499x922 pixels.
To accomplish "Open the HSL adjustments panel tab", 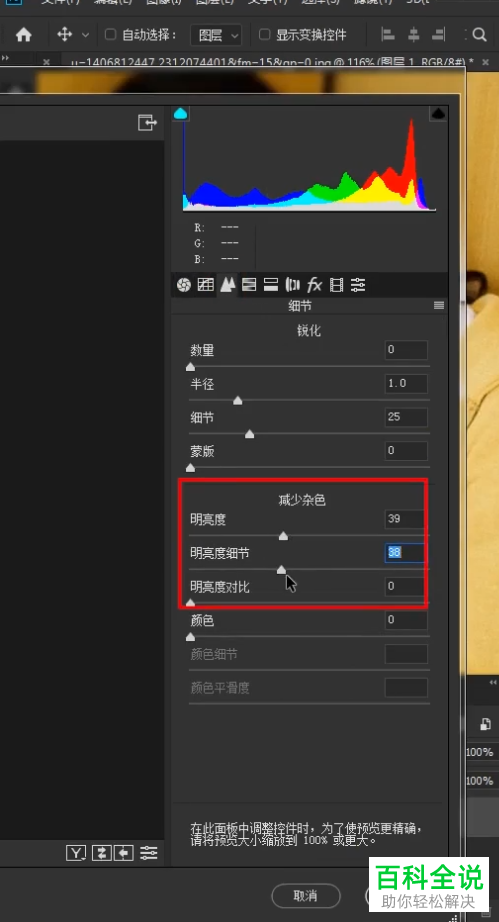I will [249, 286].
